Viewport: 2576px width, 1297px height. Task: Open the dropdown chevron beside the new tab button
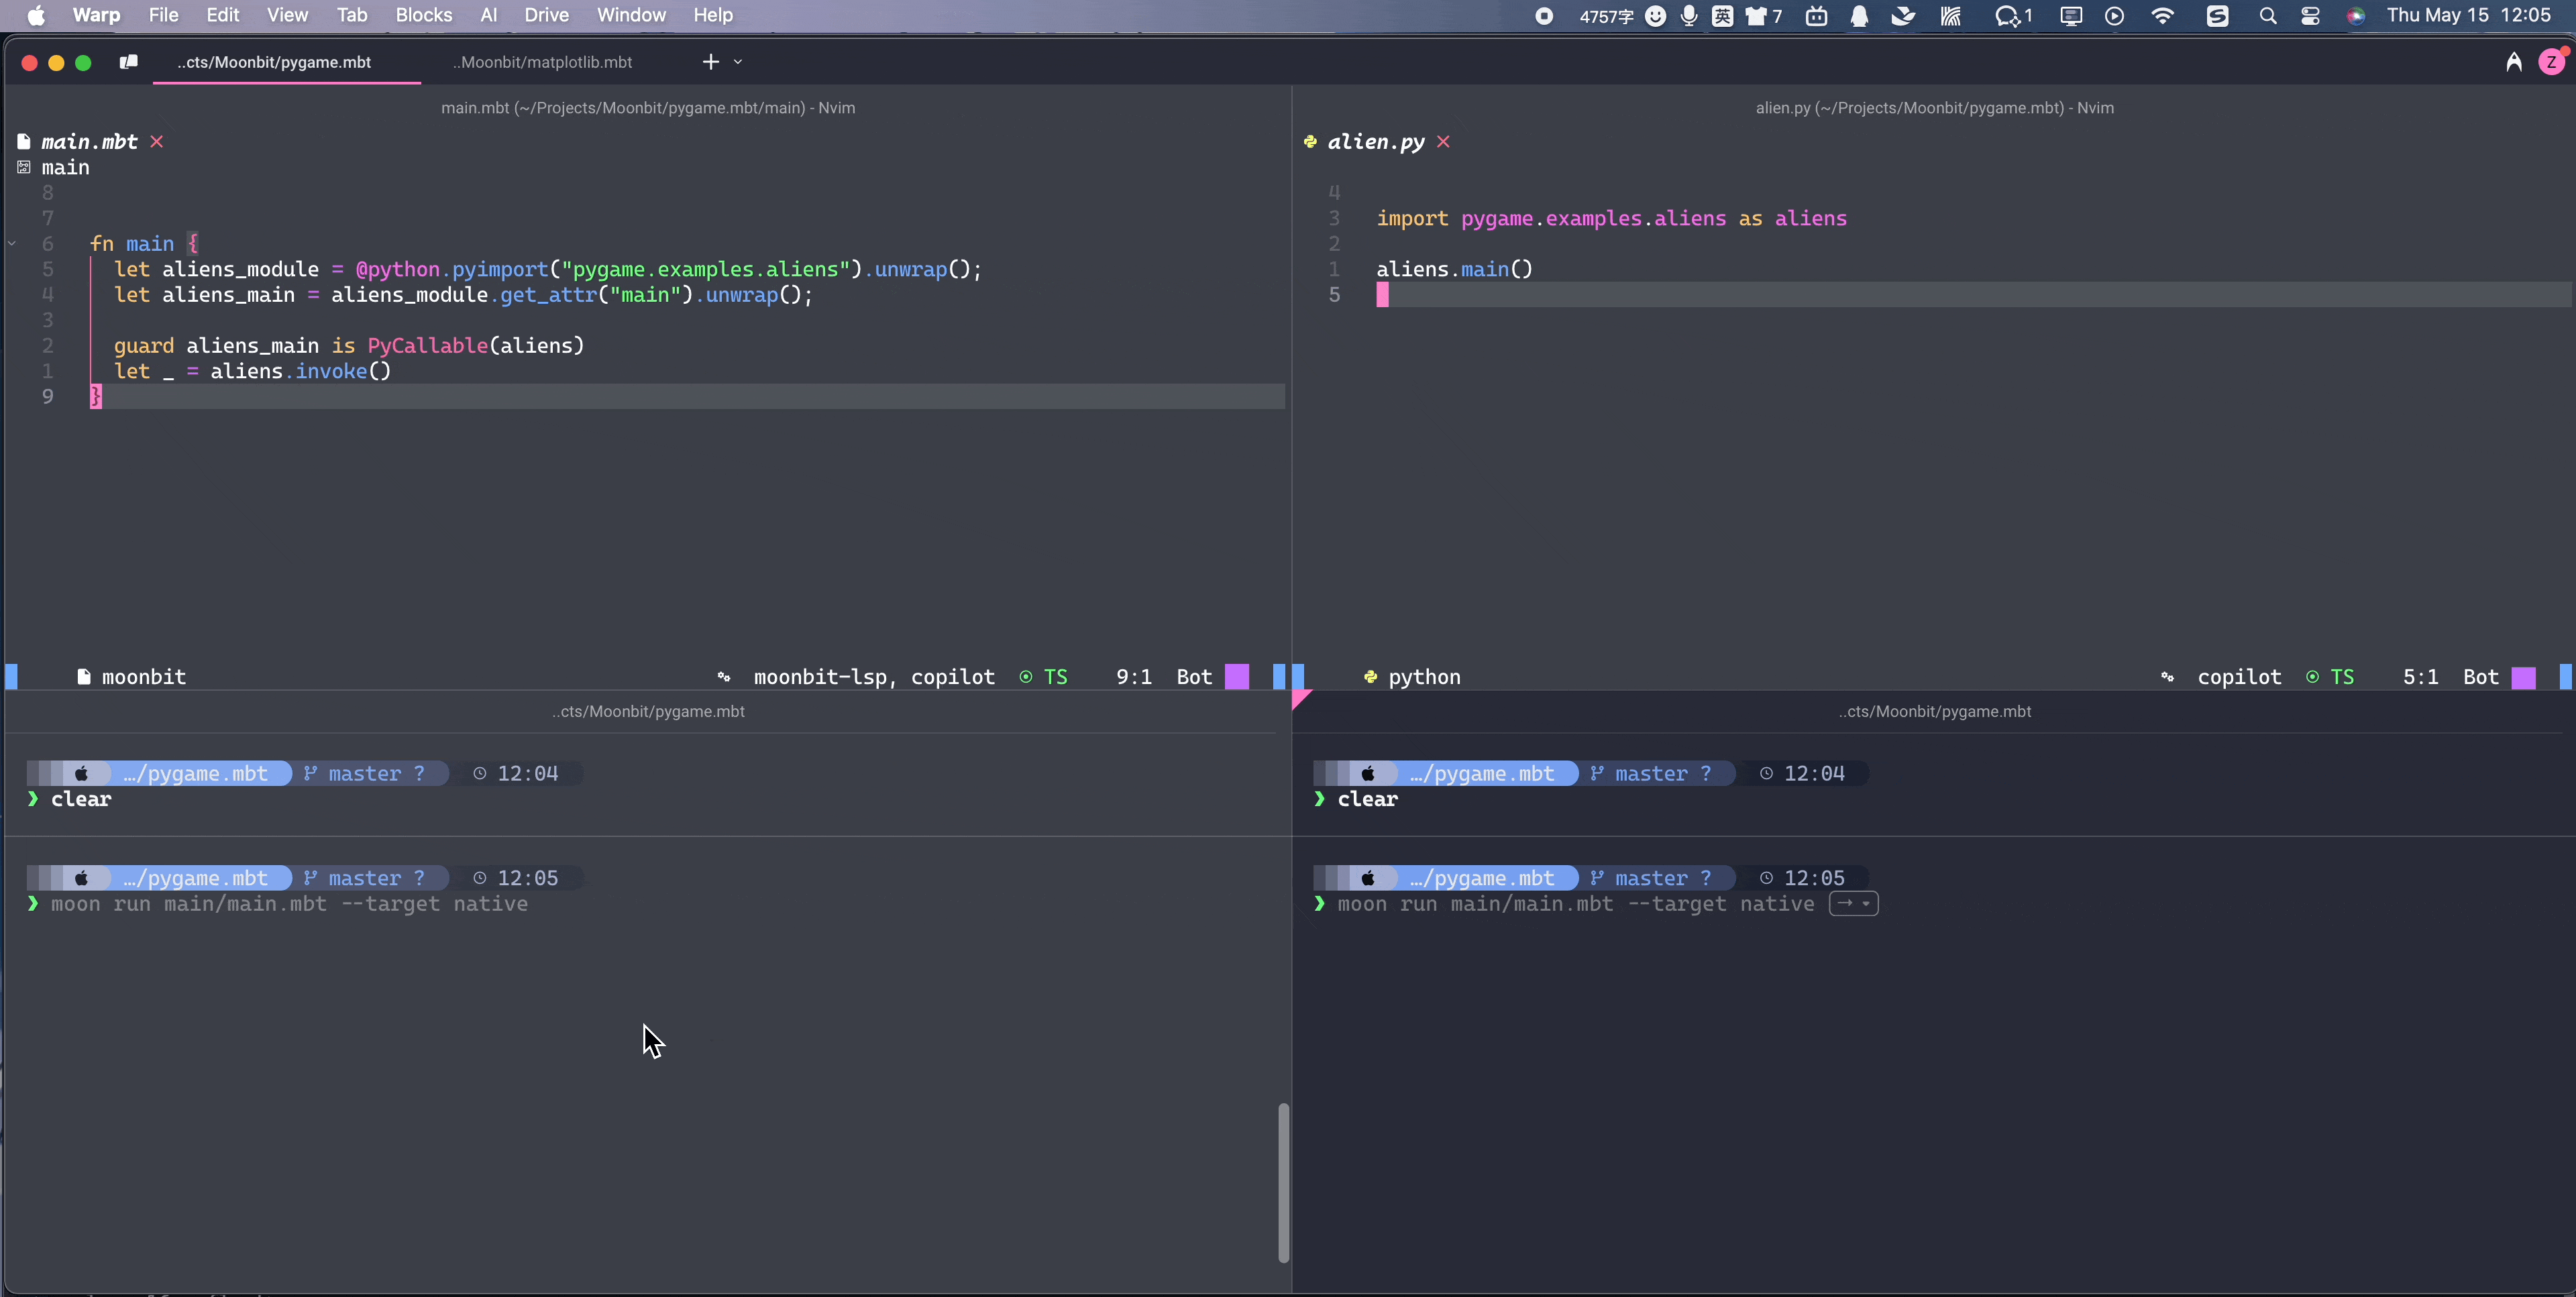pos(738,61)
